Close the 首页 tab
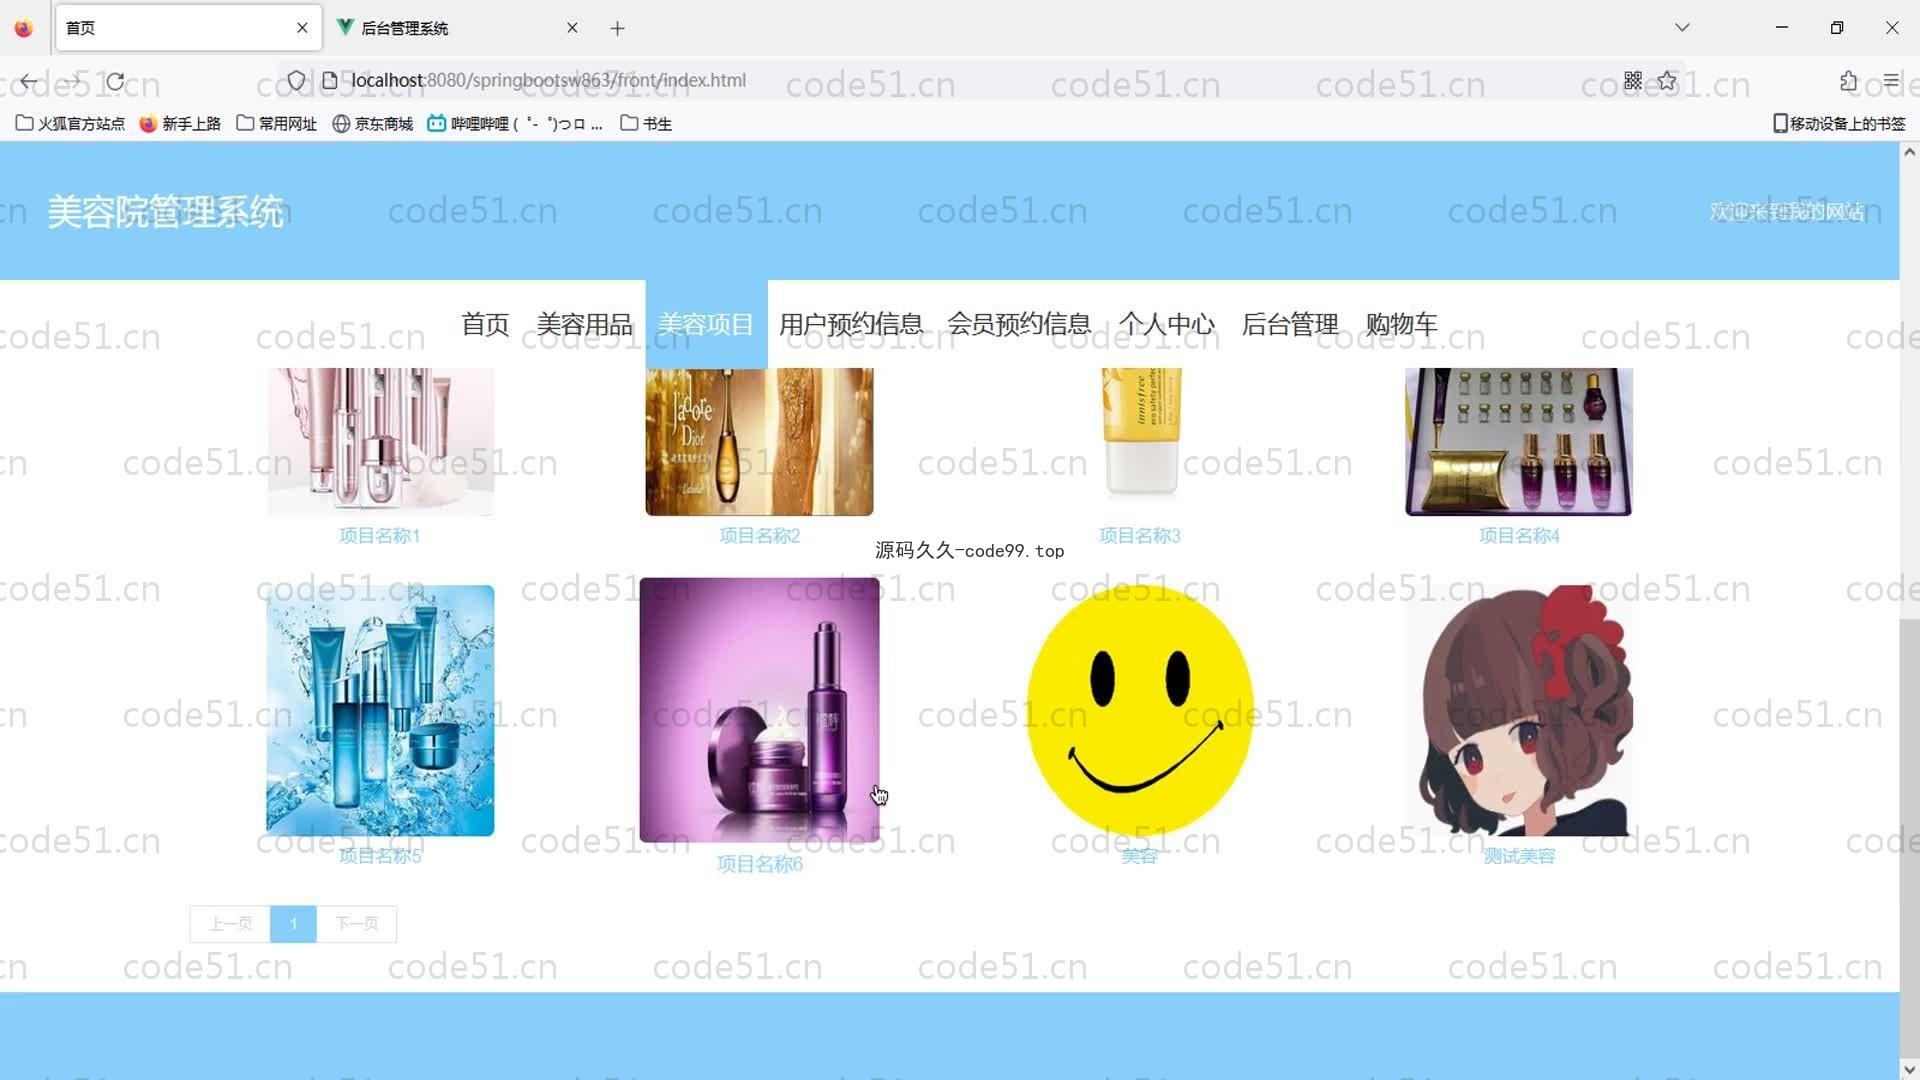The height and width of the screenshot is (1080, 1920). [x=302, y=28]
